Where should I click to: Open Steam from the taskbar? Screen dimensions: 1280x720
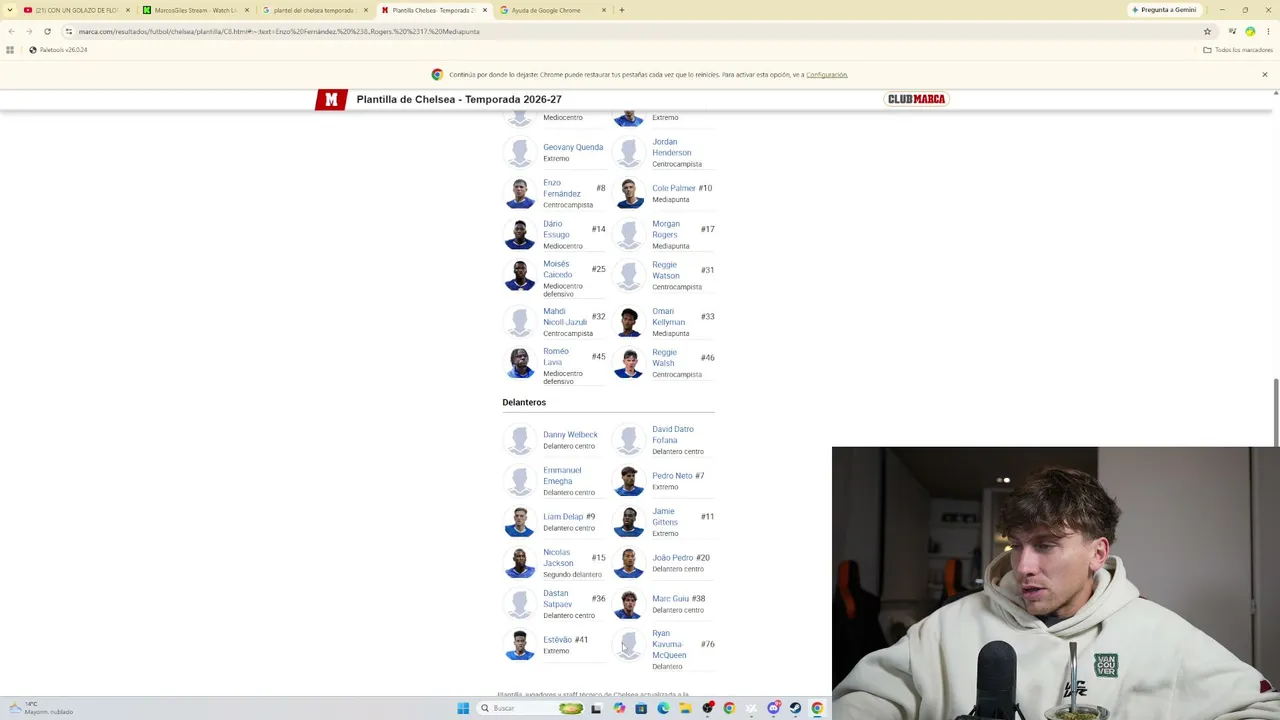coord(795,708)
